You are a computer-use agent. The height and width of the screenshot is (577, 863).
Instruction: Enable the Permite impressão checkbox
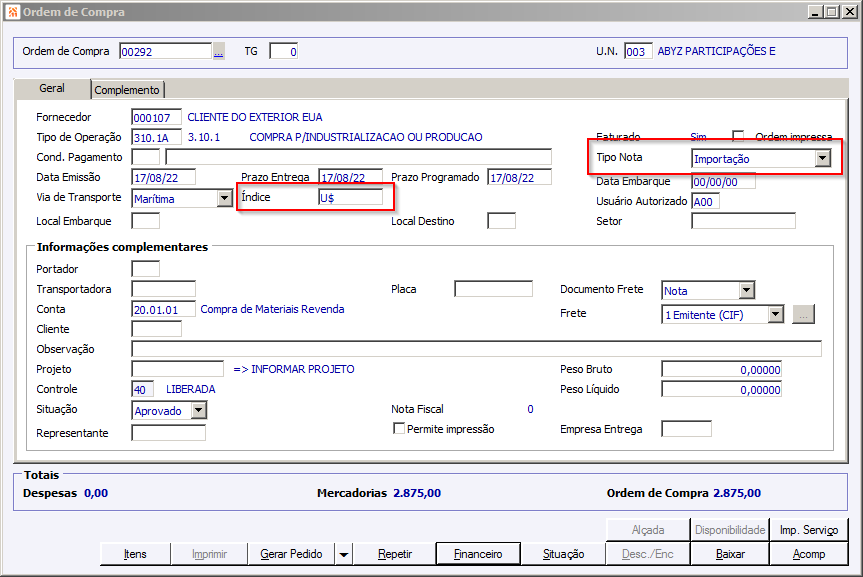pos(399,428)
